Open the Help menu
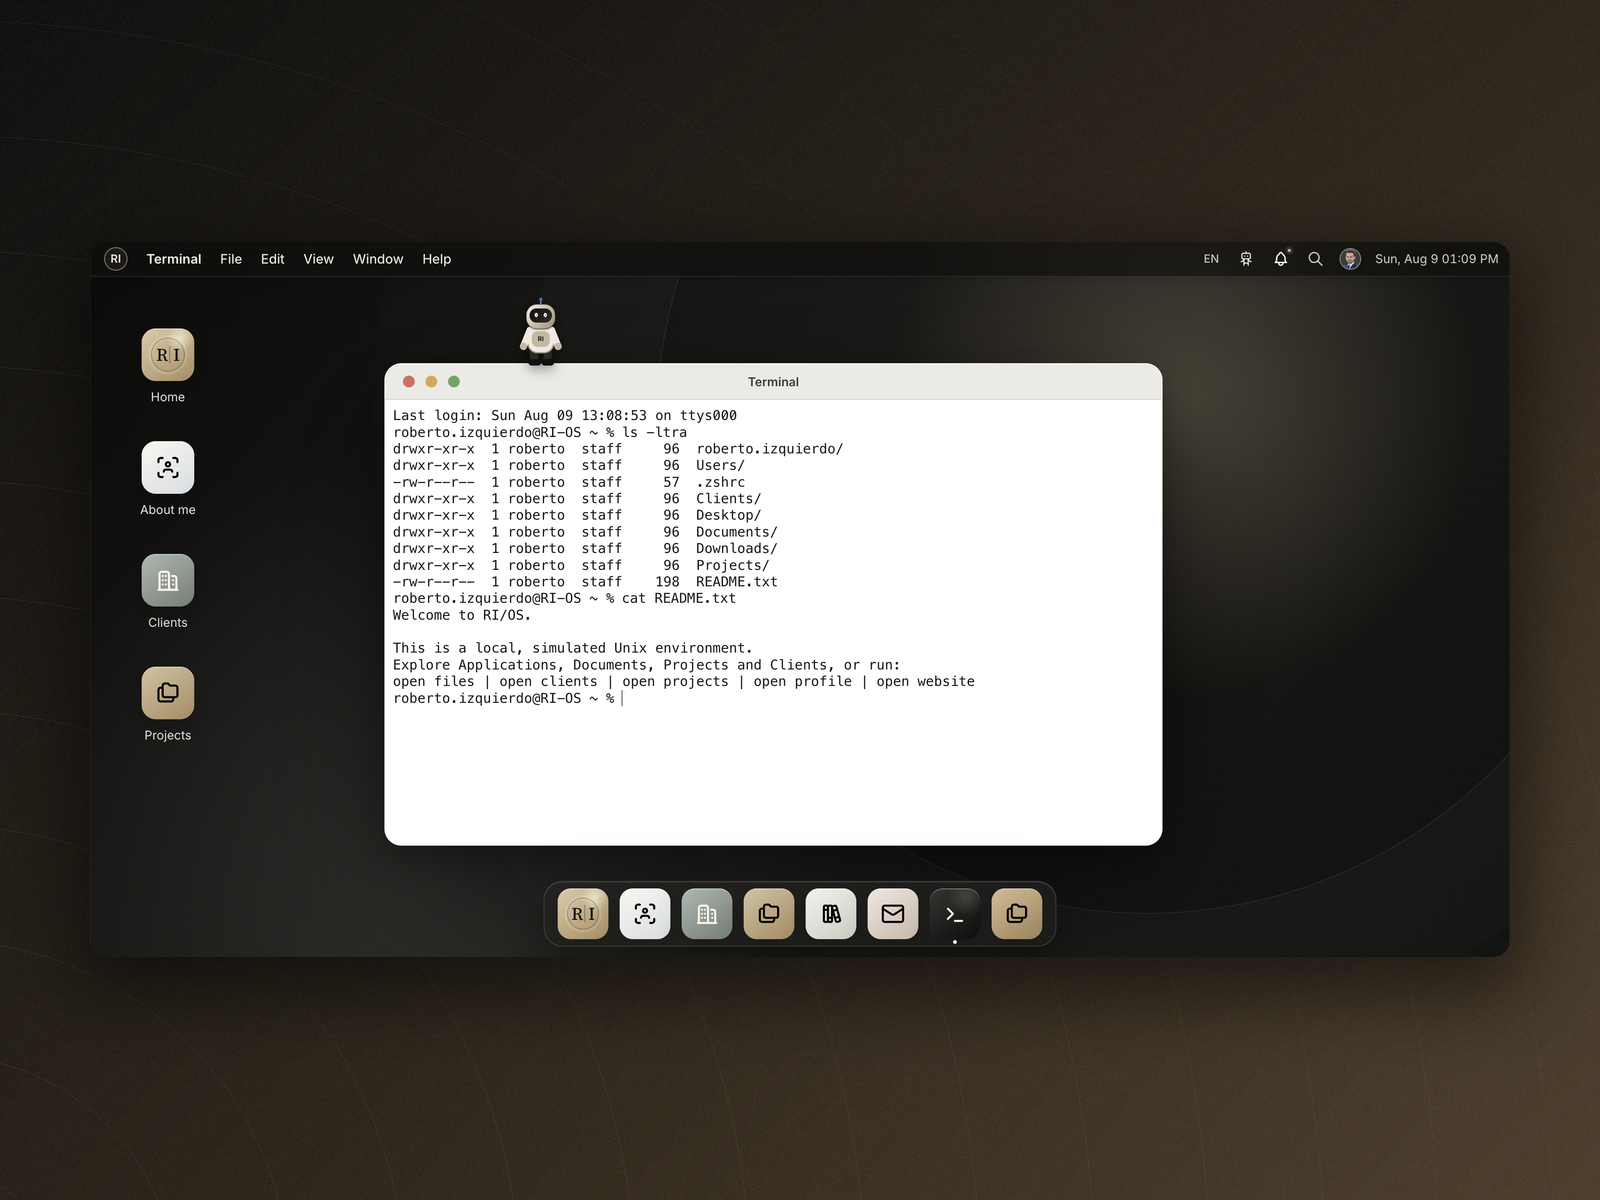The image size is (1600, 1200). [x=437, y=259]
